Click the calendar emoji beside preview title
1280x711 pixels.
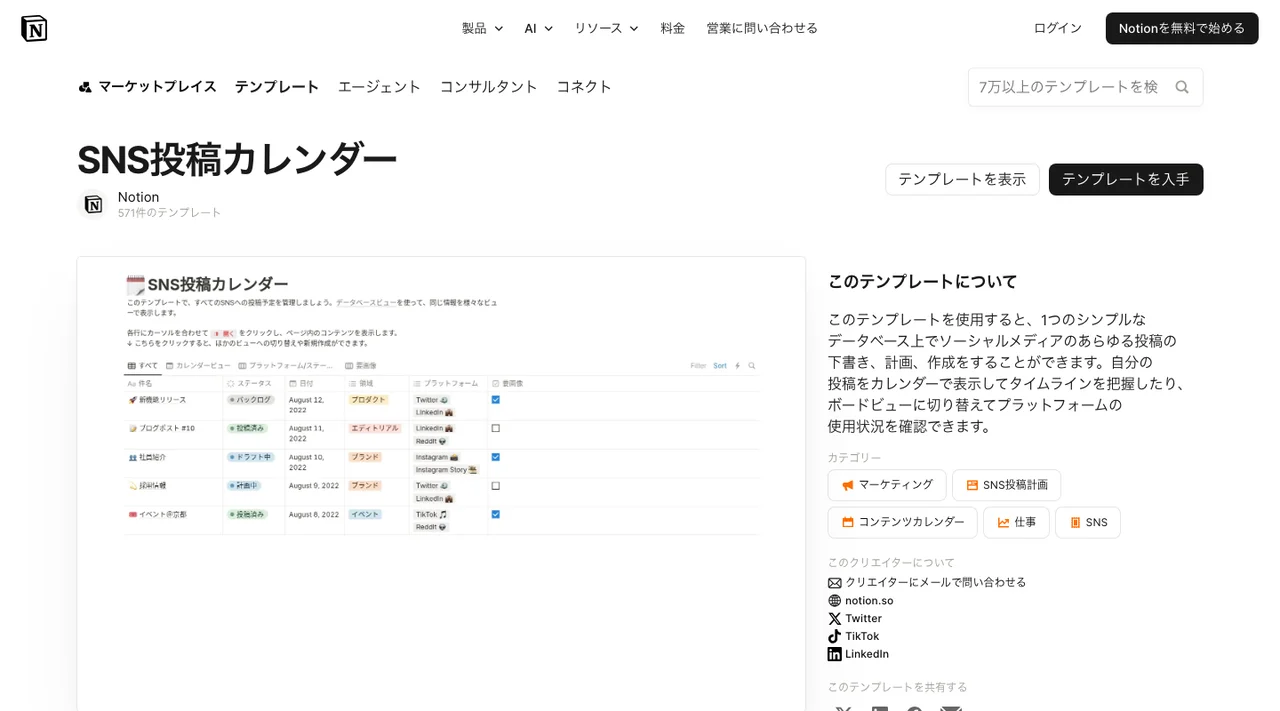(135, 285)
